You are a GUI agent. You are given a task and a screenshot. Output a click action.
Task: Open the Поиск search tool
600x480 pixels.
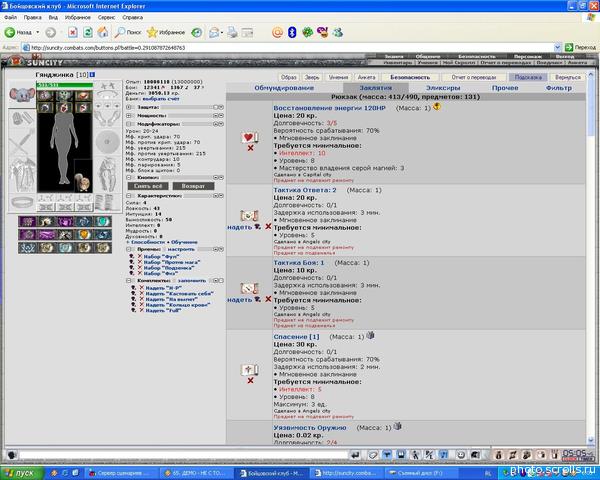coord(128,33)
